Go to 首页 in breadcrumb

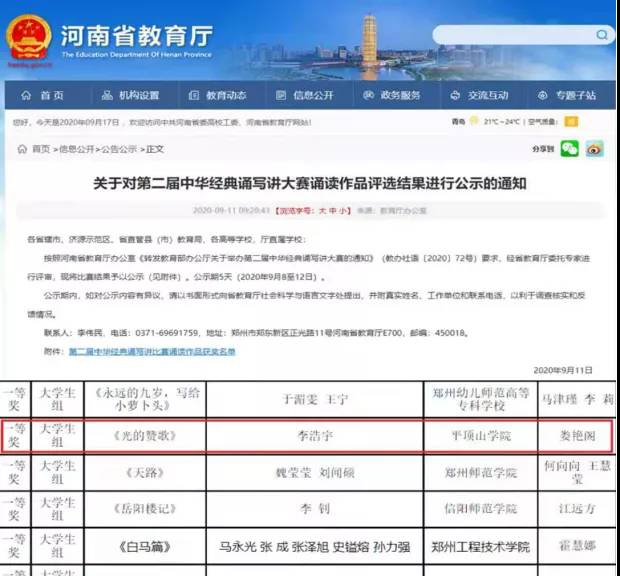[x=41, y=149]
